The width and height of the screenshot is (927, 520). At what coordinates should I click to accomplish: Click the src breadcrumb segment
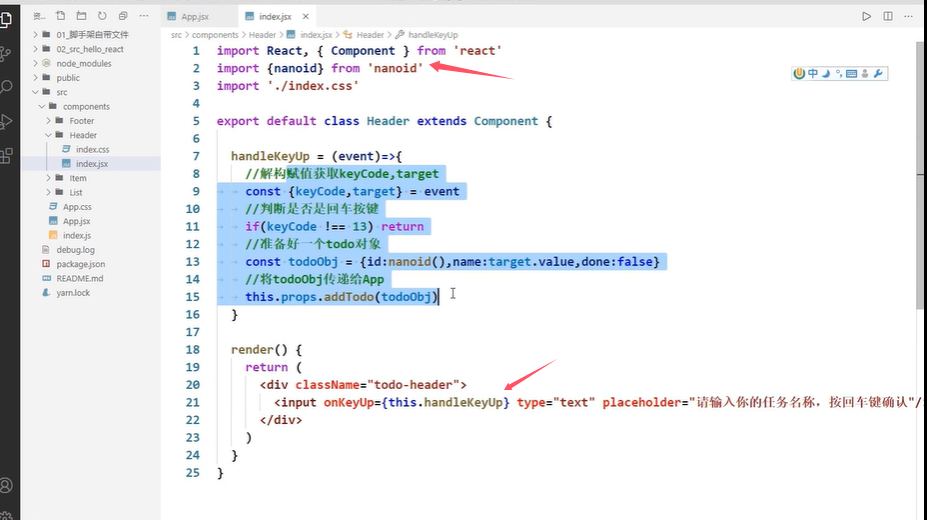click(x=176, y=35)
